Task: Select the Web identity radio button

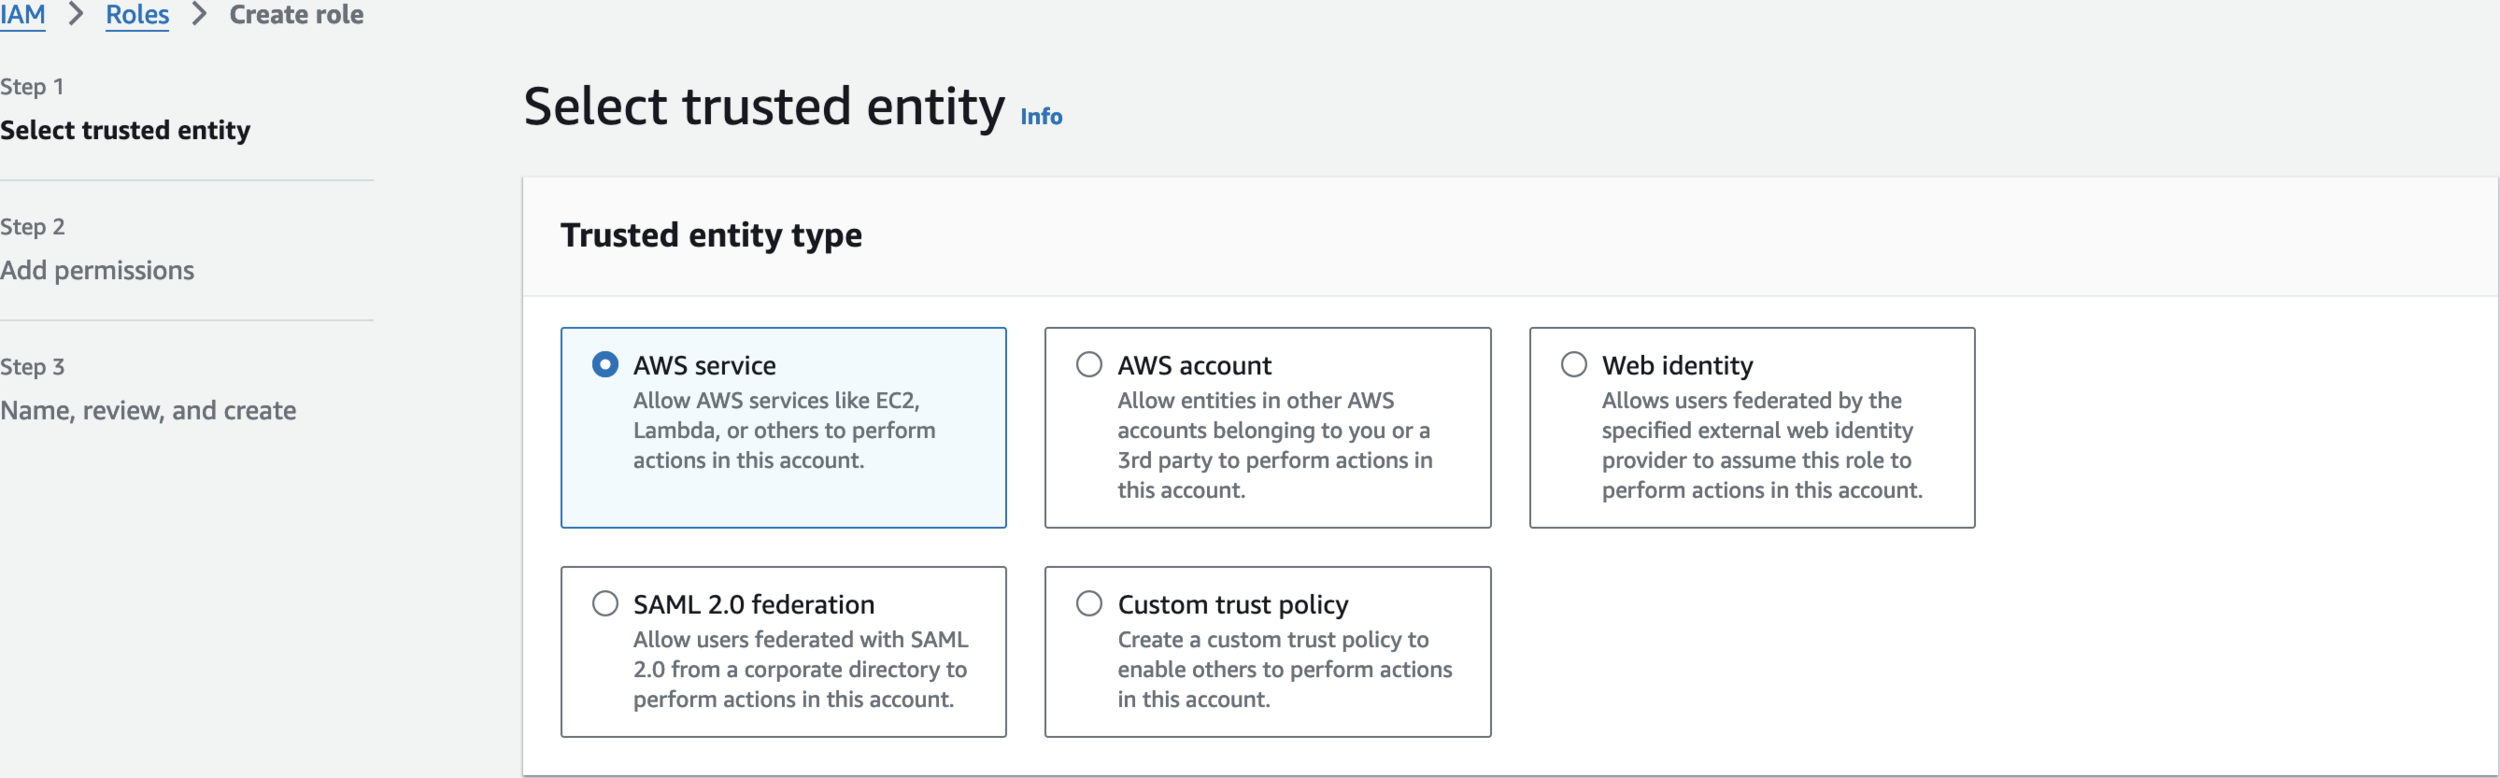Action: point(1574,364)
